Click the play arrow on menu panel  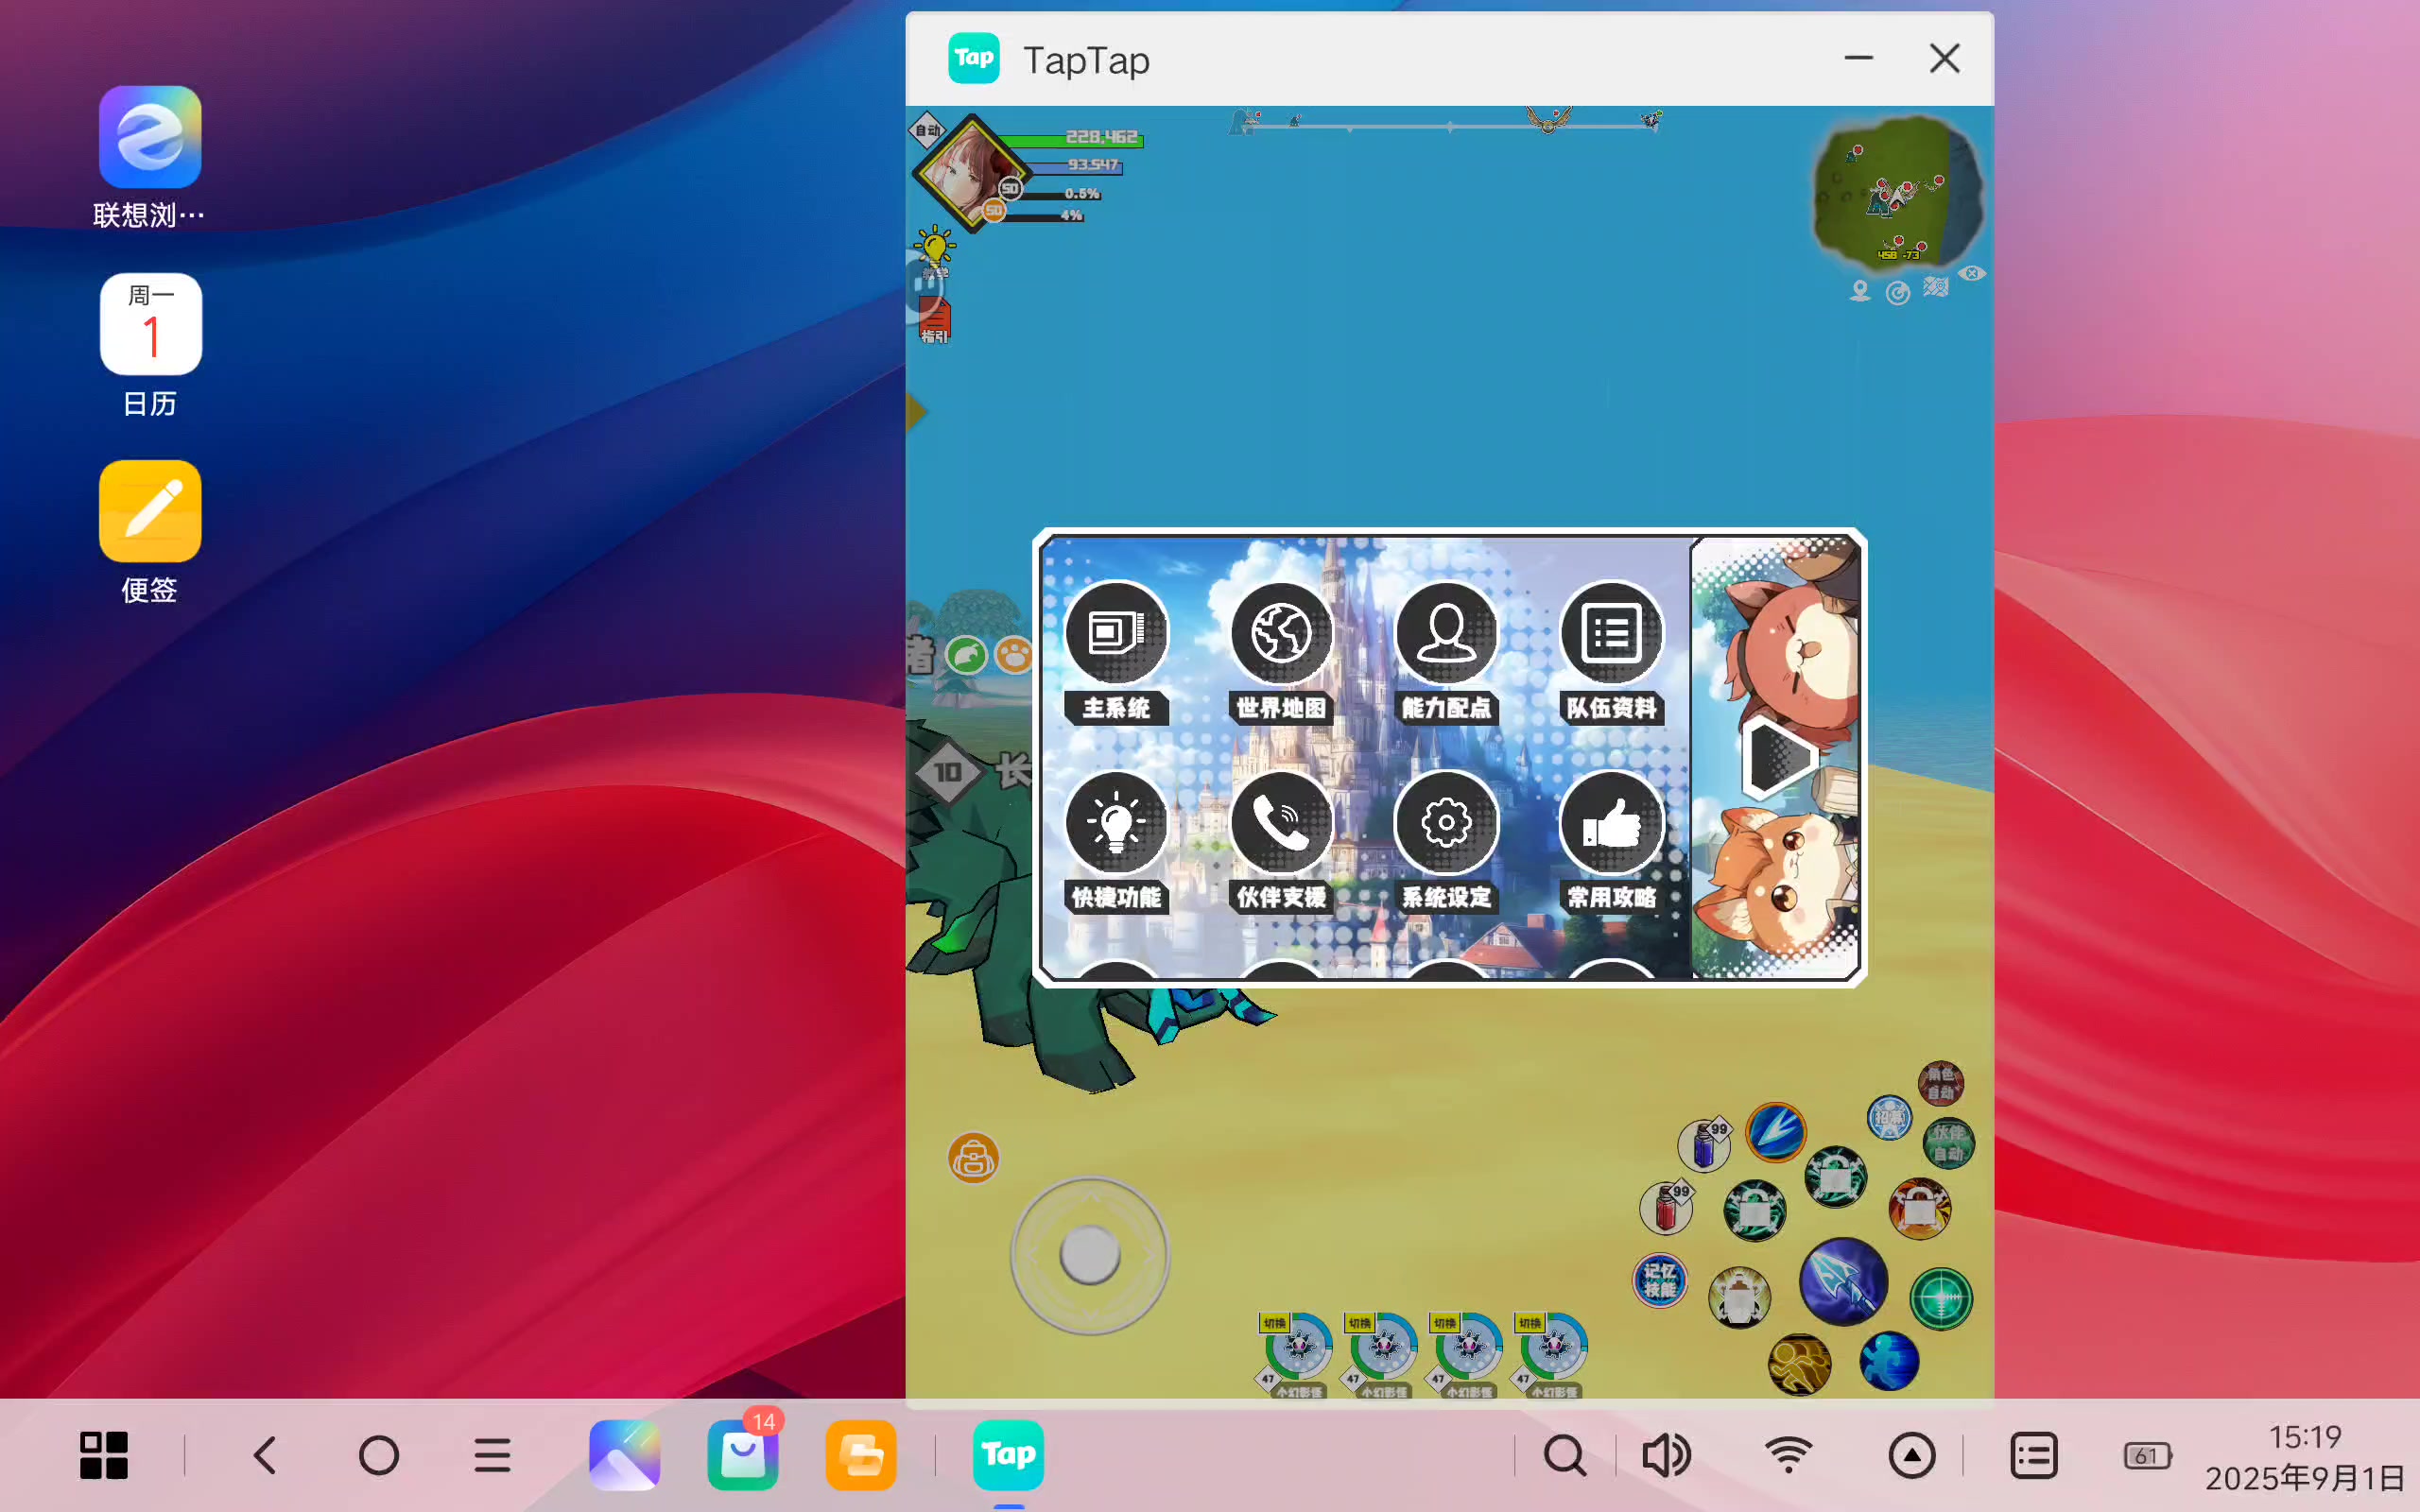(x=1779, y=758)
